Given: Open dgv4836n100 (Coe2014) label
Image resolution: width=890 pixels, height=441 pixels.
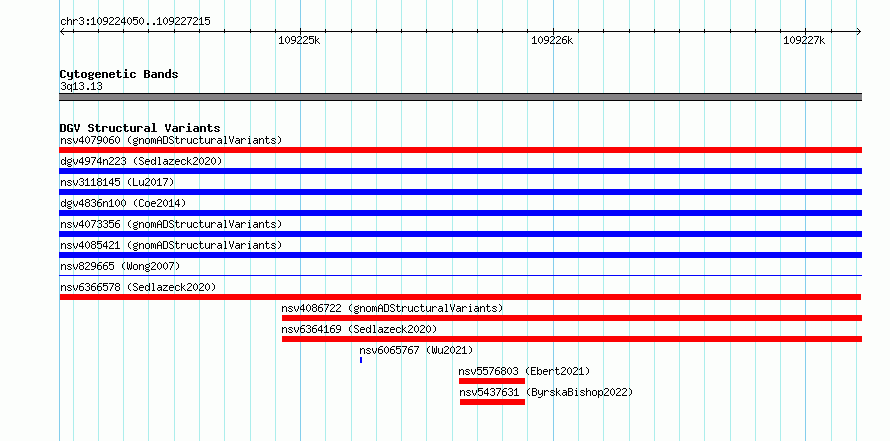Looking at the screenshot, I should (123, 203).
